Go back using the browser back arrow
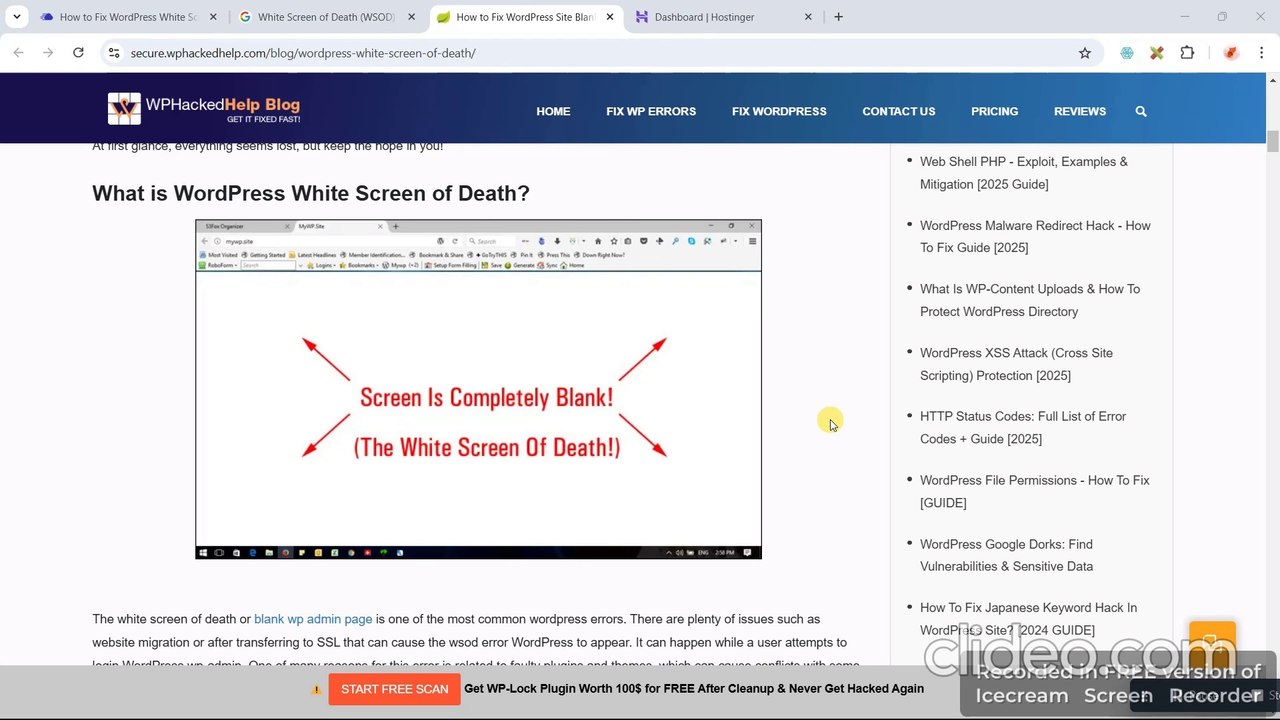This screenshot has width=1280, height=720. 18,53
